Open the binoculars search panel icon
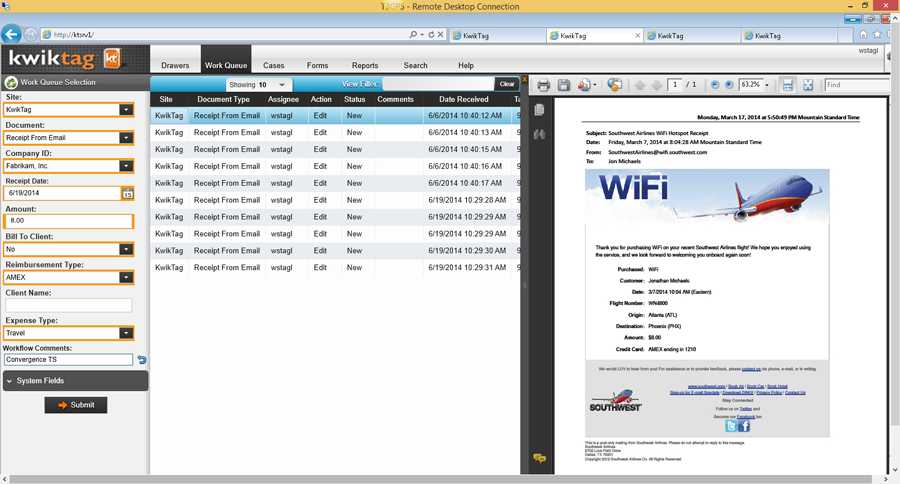 click(539, 134)
